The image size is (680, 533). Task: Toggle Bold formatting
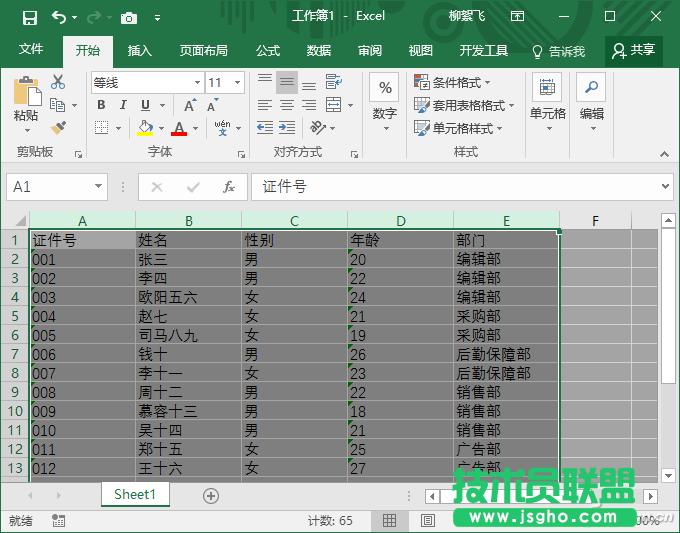[101, 105]
